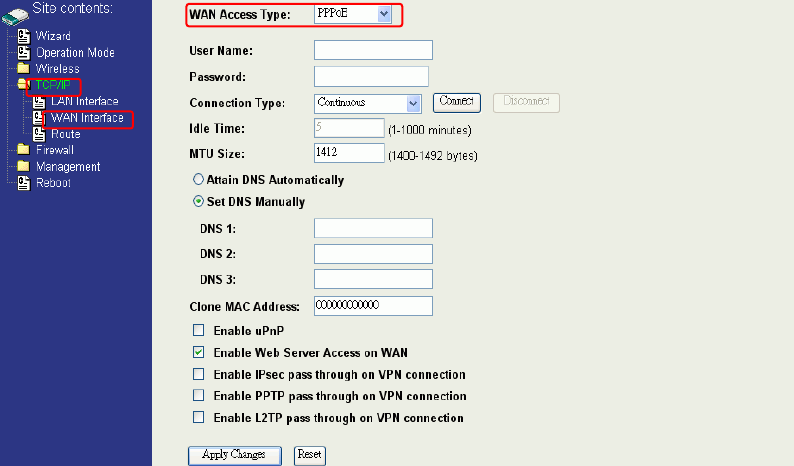
Task: Click the Operation Mode page icon
Action: (x=24, y=52)
